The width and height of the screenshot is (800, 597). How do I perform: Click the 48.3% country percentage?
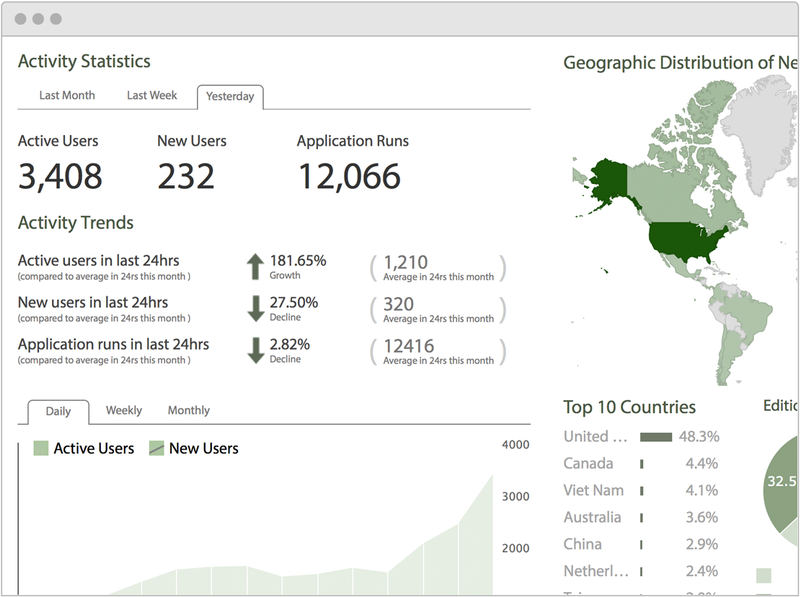[x=699, y=437]
